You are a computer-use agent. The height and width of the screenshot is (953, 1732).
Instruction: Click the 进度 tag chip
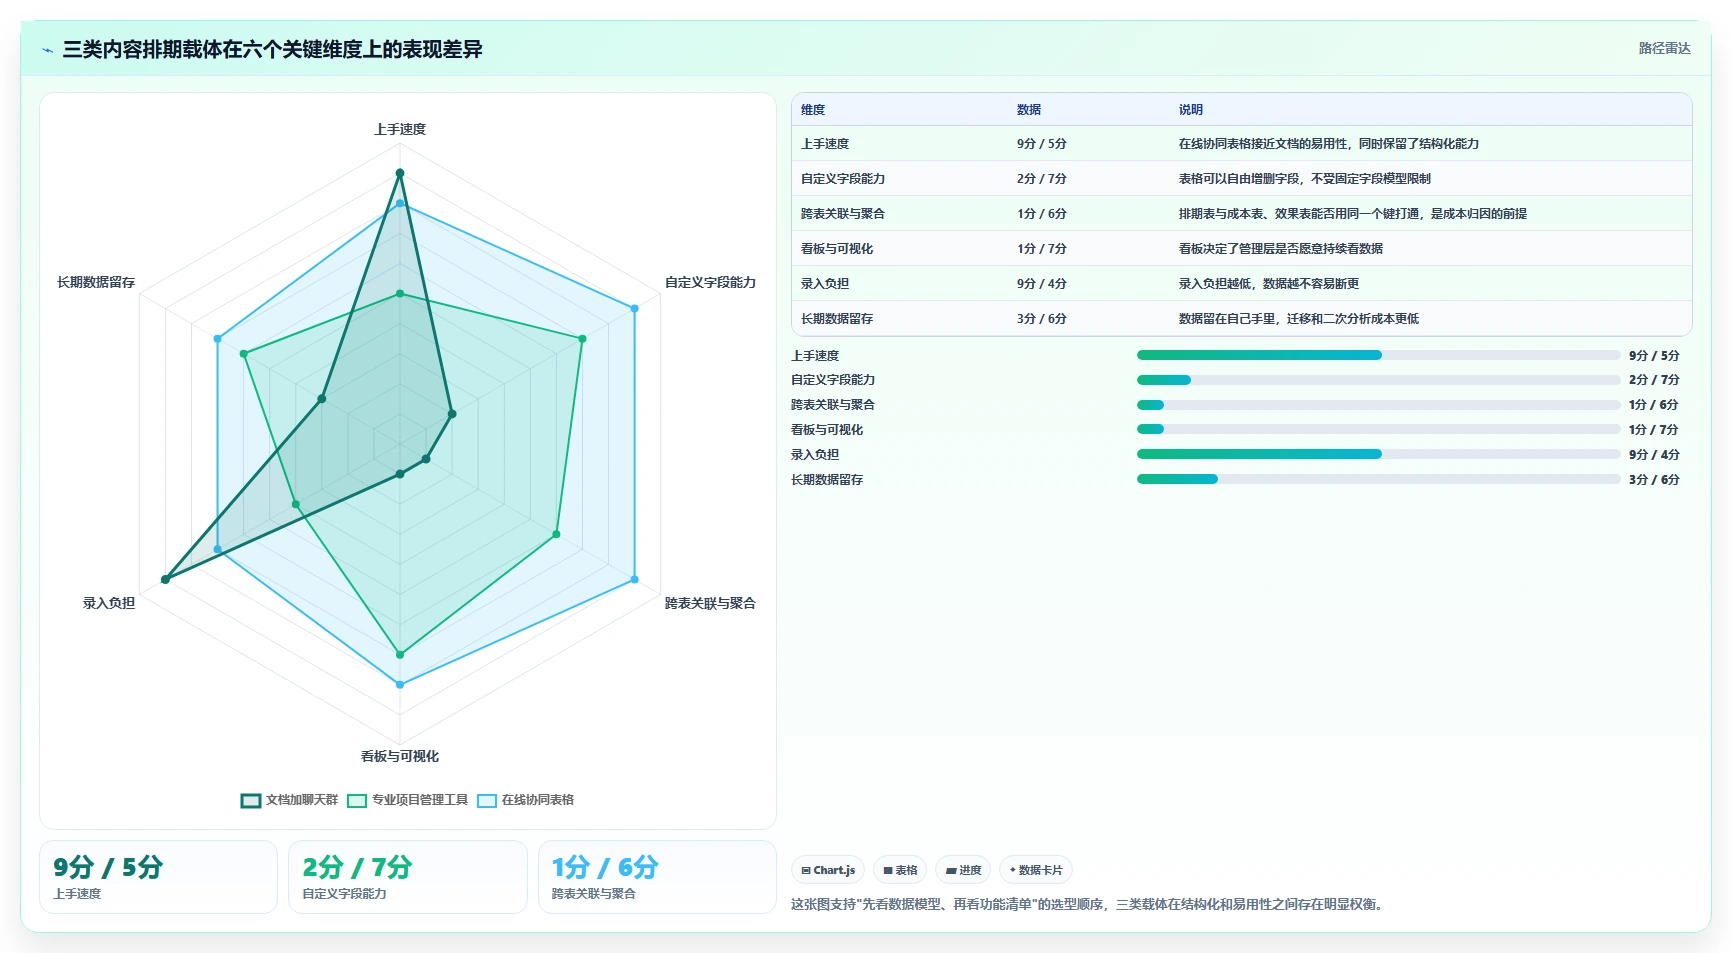(x=963, y=870)
